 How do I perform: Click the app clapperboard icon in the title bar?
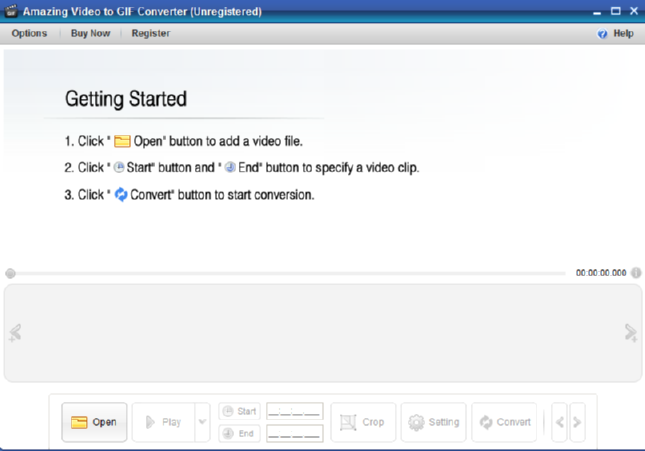(11, 11)
